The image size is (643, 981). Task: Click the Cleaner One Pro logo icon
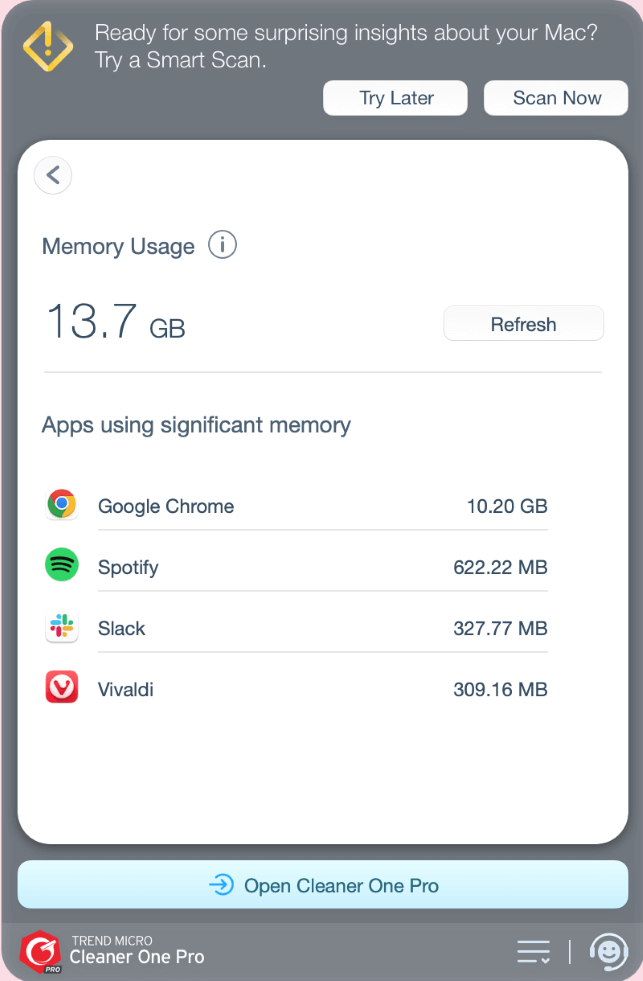[41, 952]
